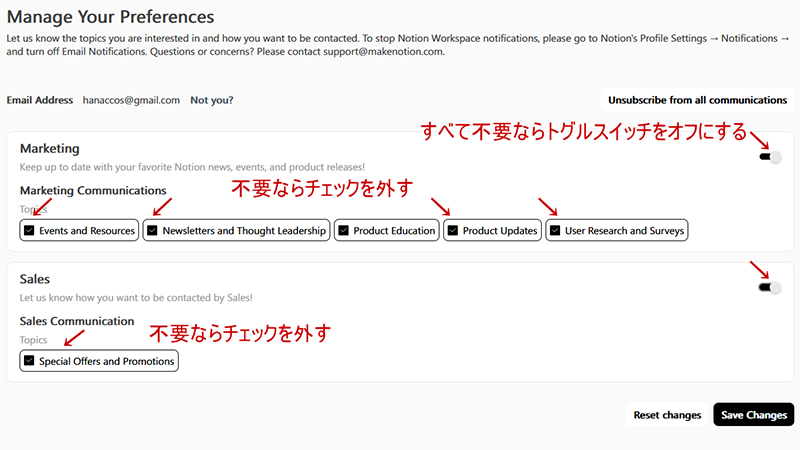Click 'Keep up to date' description text
This screenshot has width=800, height=450.
point(192,167)
